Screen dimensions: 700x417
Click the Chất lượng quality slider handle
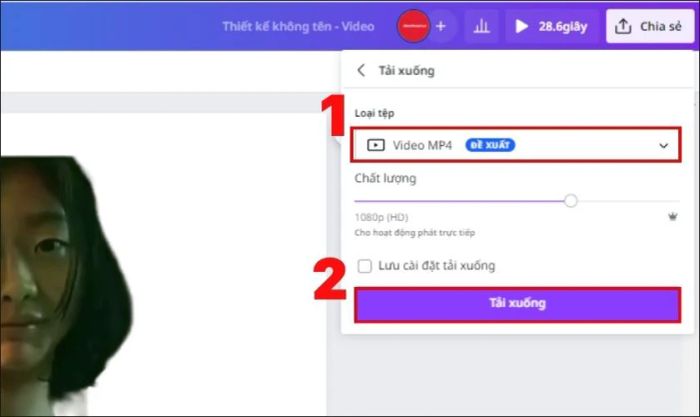point(570,200)
